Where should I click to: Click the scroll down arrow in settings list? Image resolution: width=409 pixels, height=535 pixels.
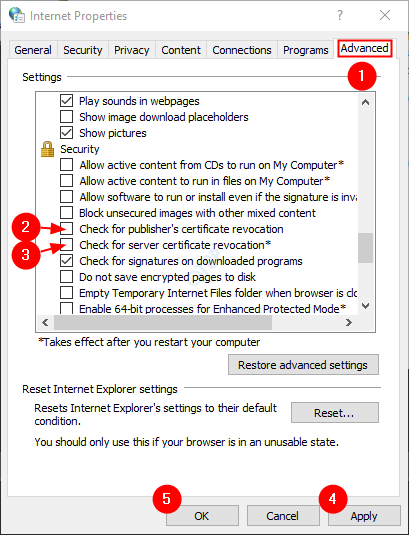(365, 306)
